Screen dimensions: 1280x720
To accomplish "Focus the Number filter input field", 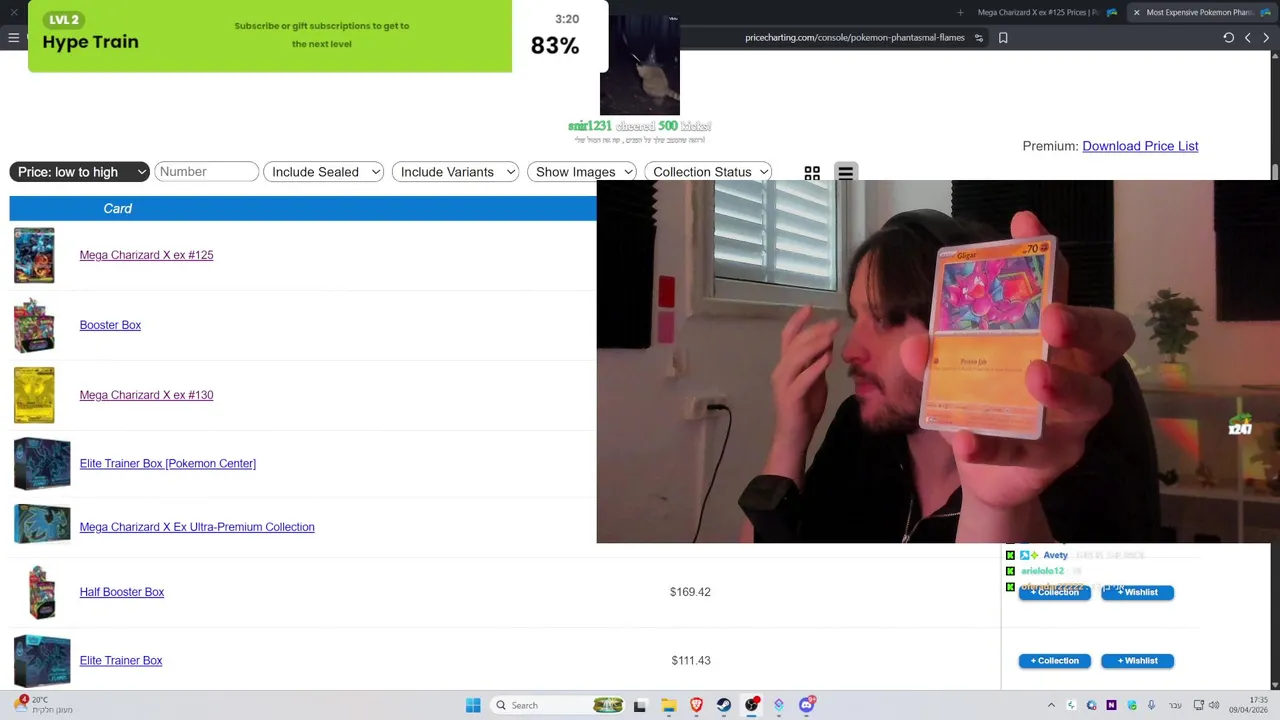I will coord(206,172).
